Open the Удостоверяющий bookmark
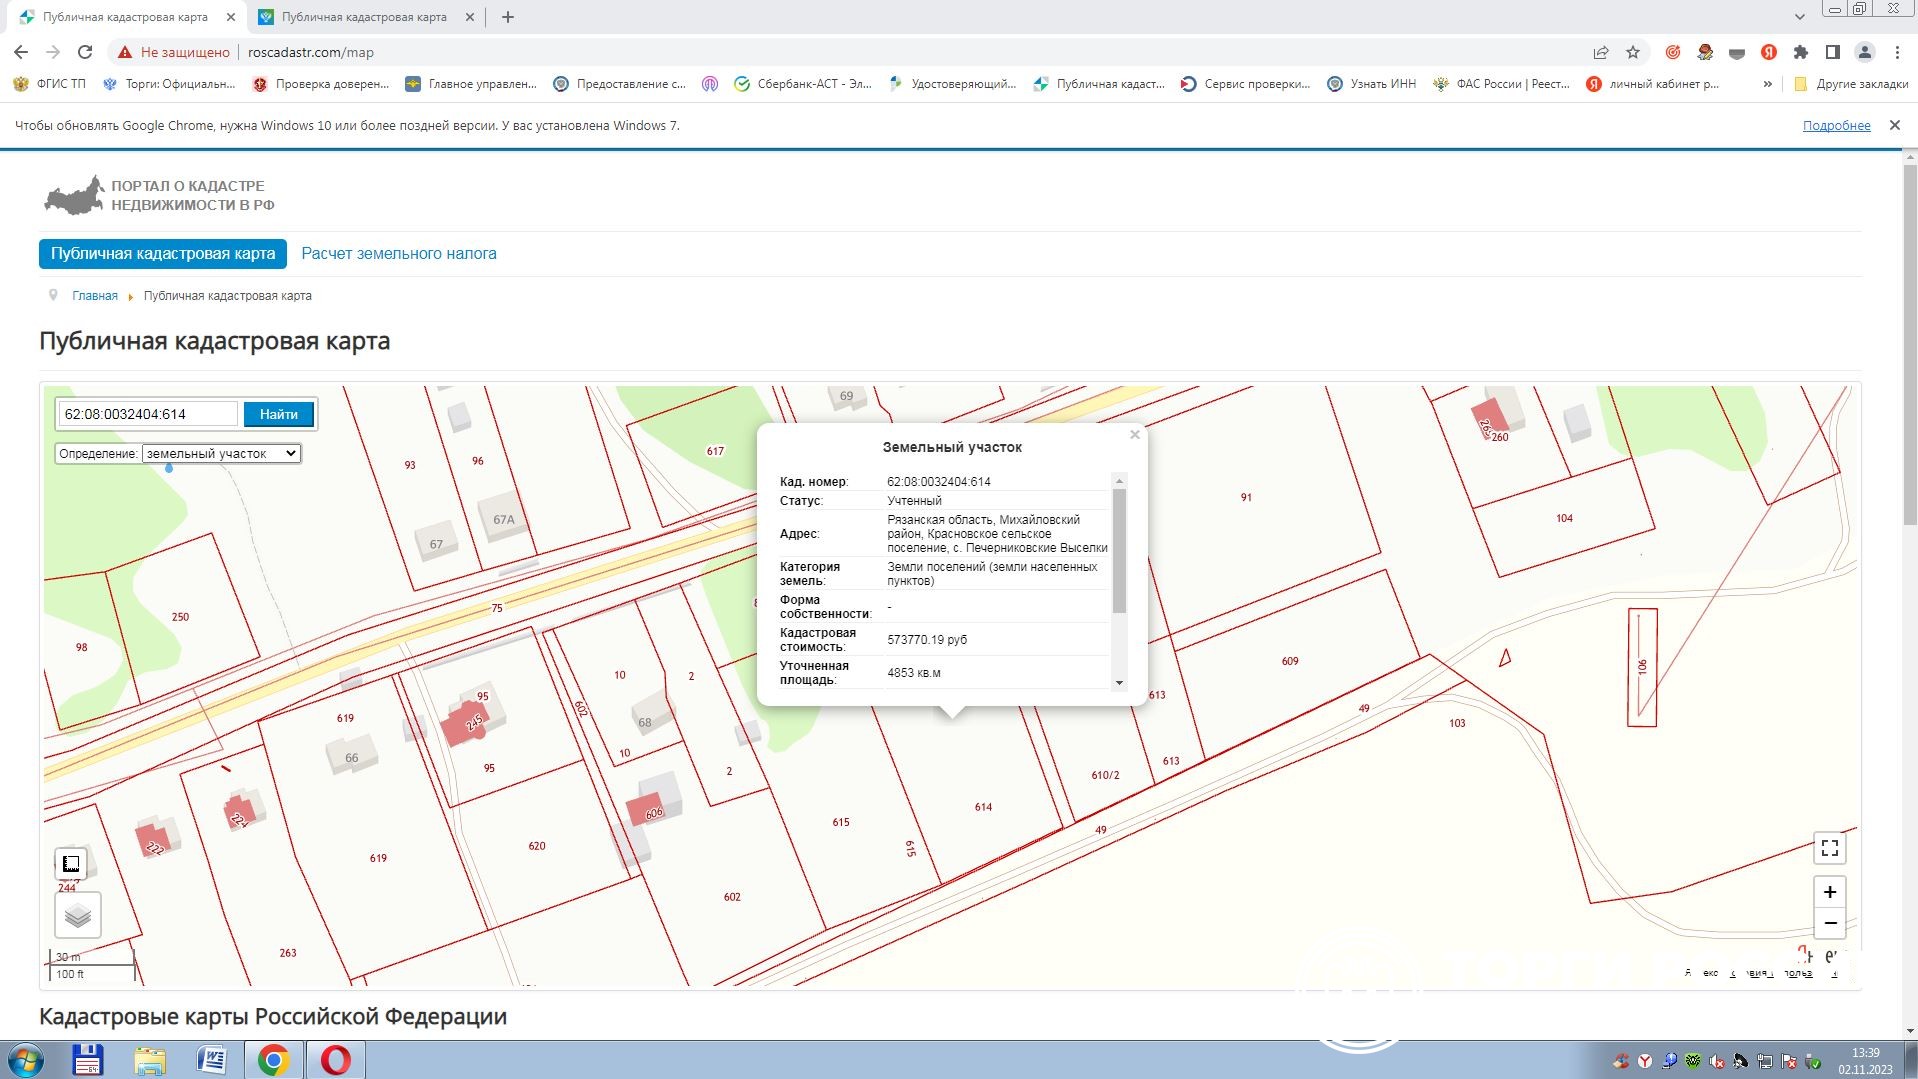Image resolution: width=1918 pixels, height=1079 pixels. coord(951,84)
